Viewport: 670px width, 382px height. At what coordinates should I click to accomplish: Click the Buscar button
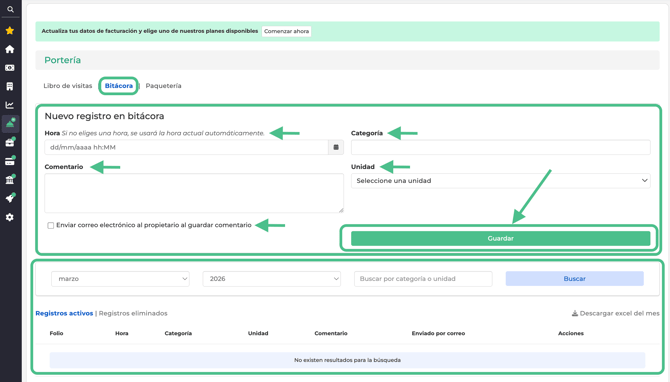(574, 279)
